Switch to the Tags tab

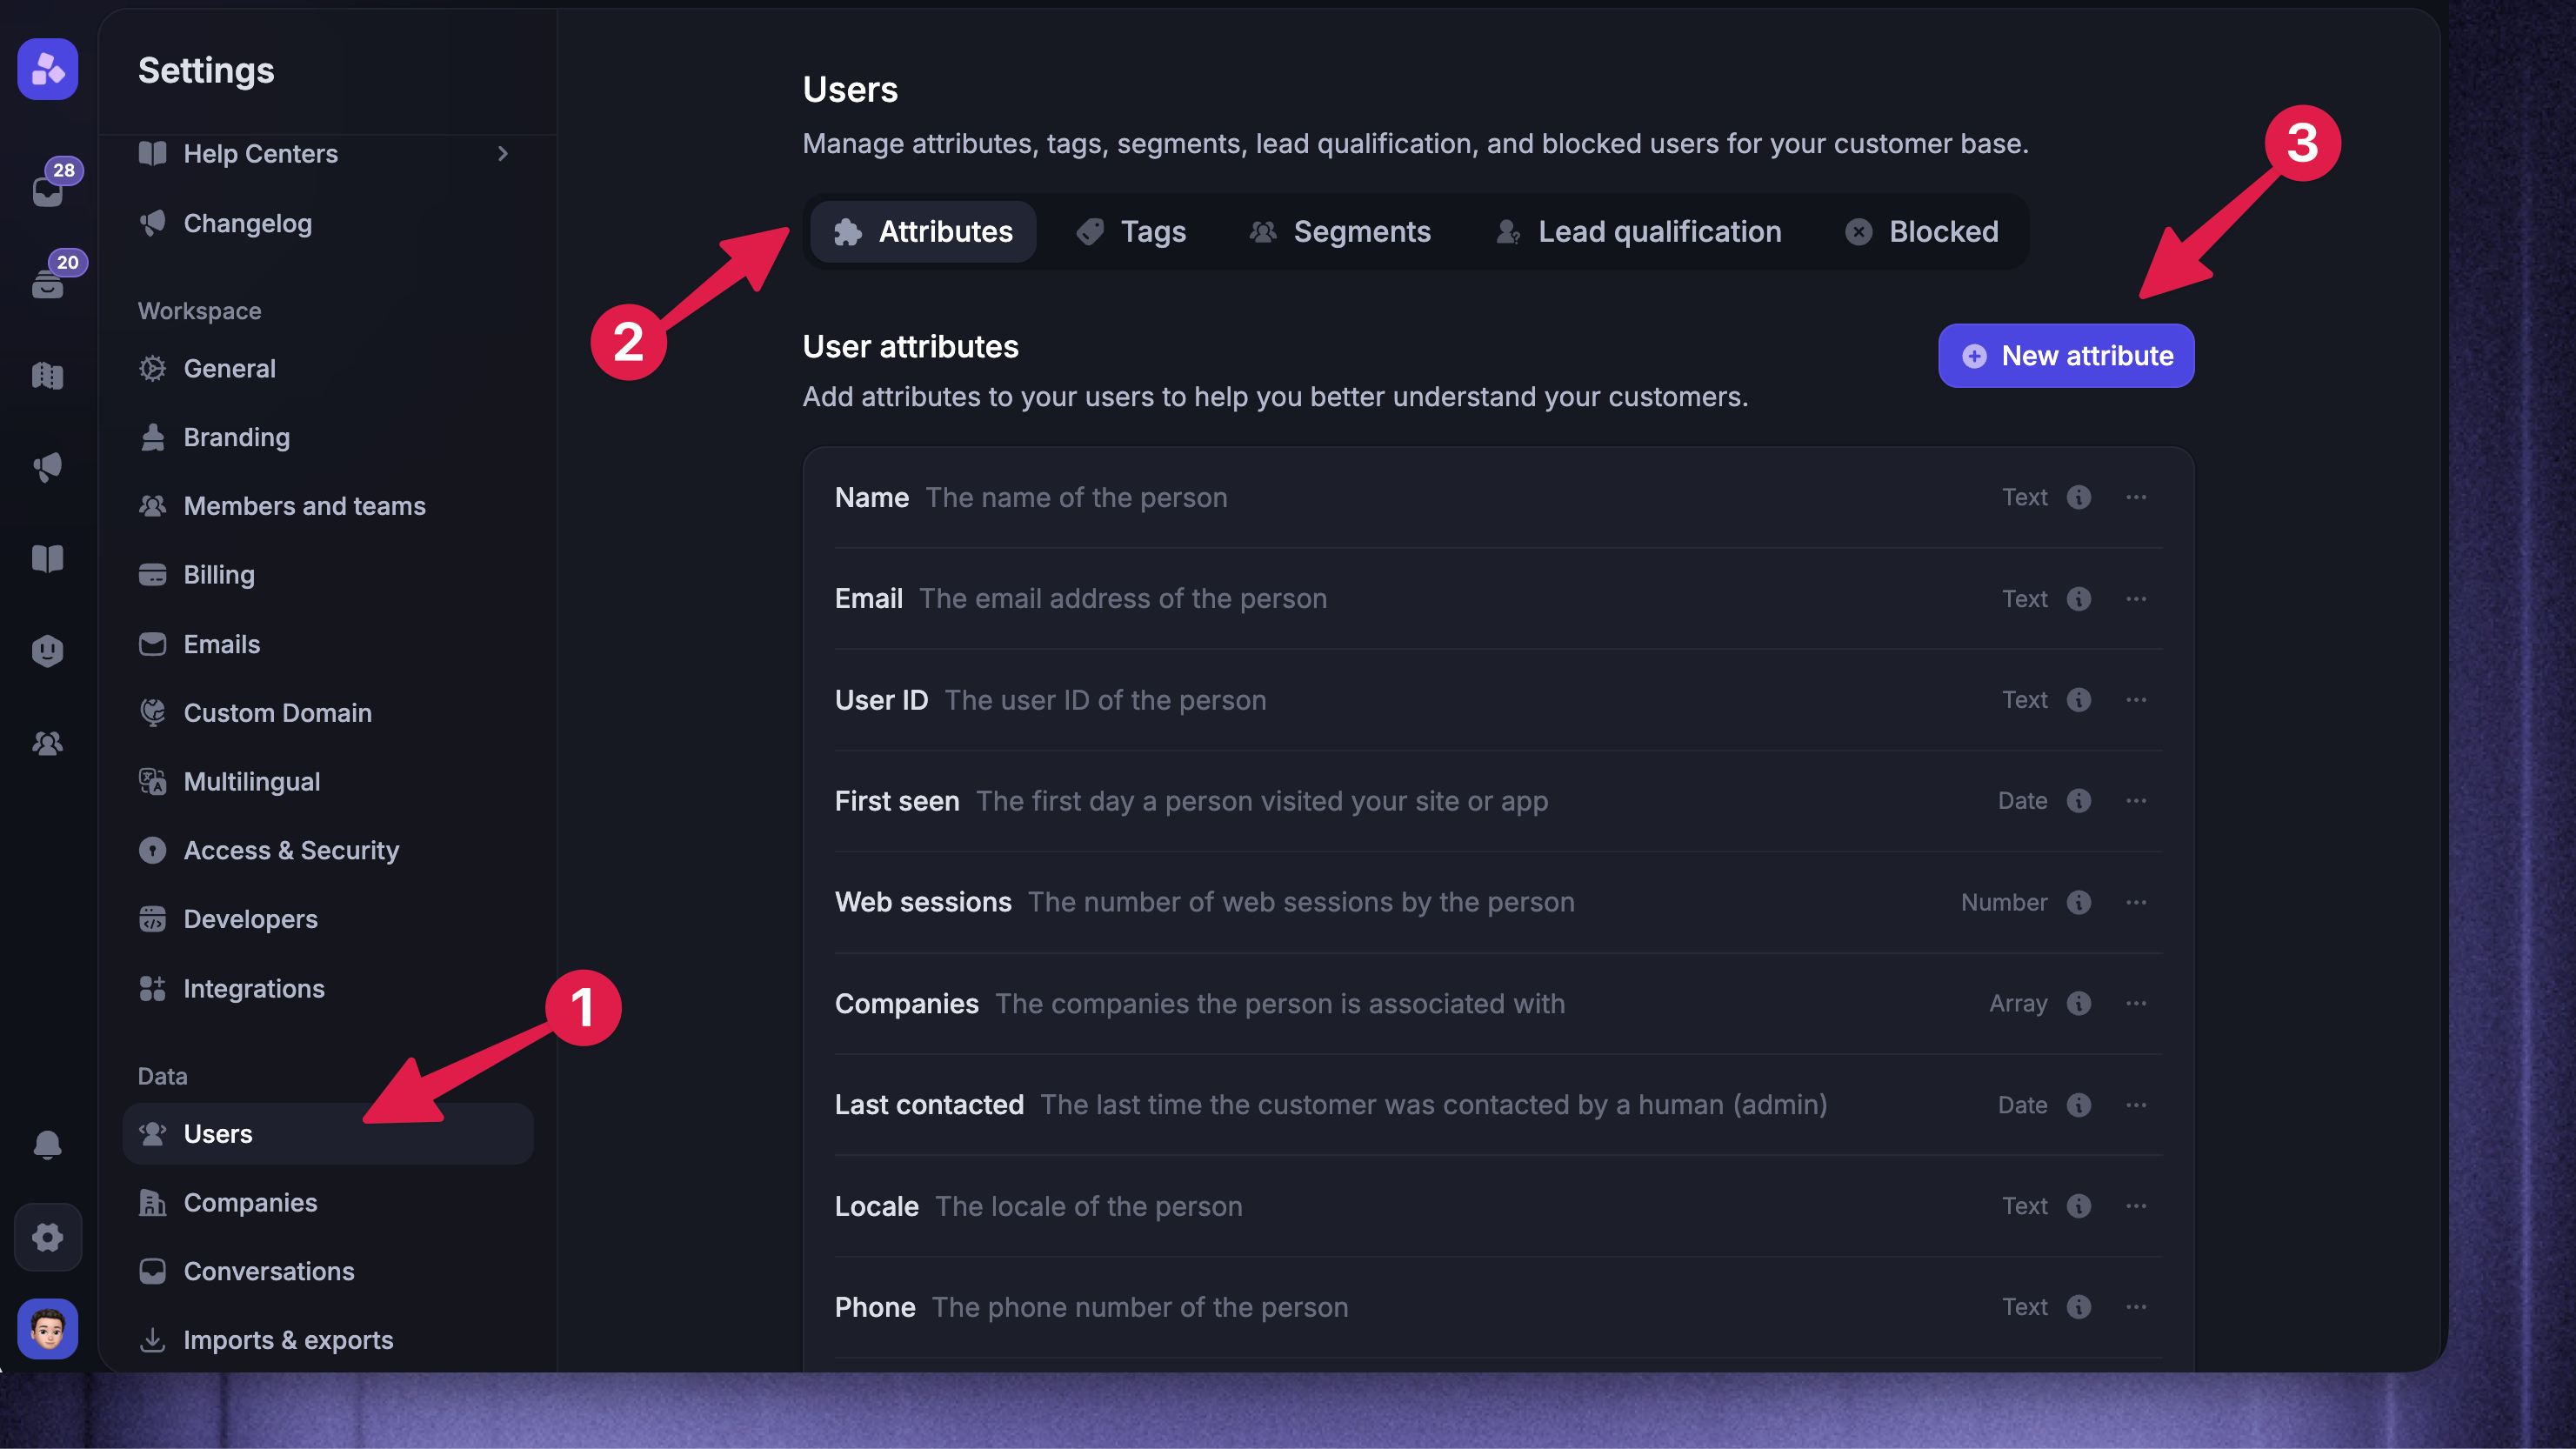[1131, 232]
